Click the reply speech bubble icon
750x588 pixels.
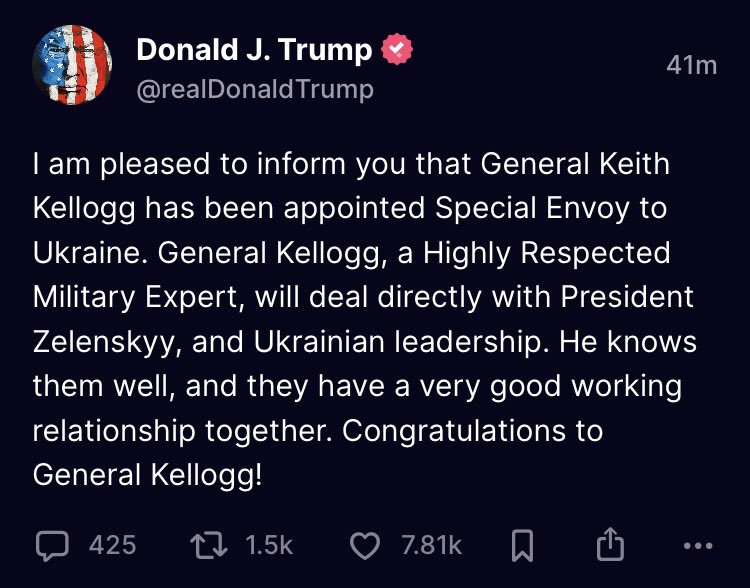51,545
